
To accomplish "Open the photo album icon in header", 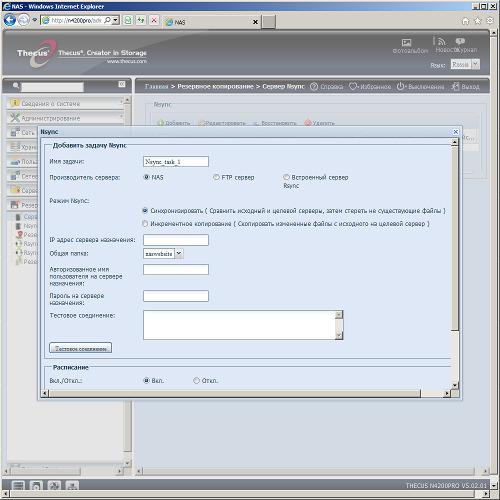I will tap(406, 42).
